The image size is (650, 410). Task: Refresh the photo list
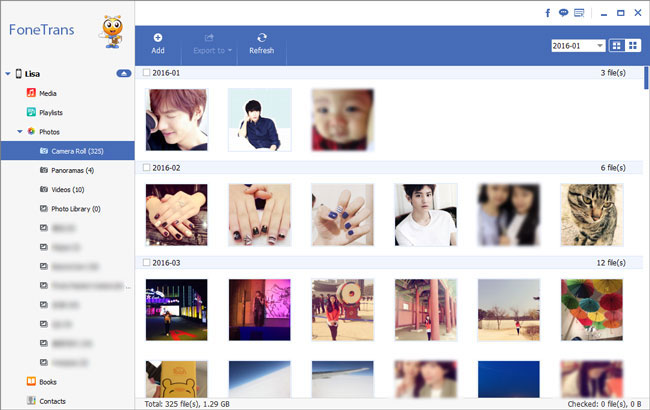coord(262,44)
